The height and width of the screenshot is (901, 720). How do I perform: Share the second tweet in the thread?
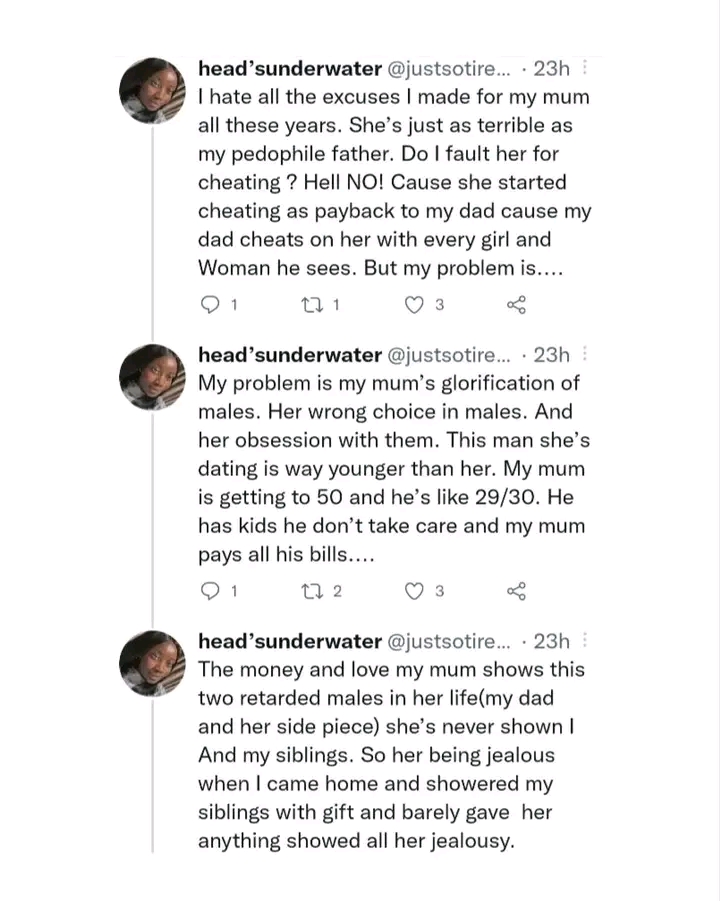516,592
